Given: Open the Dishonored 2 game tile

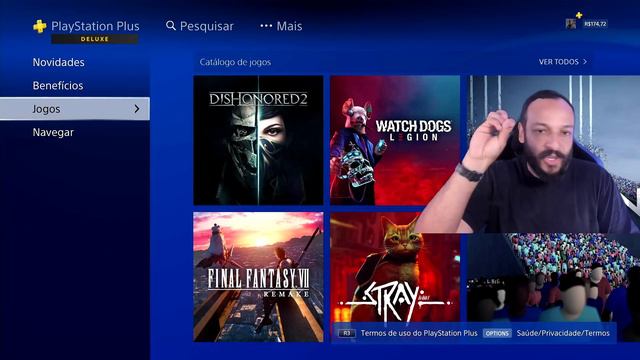Looking at the screenshot, I should click(258, 140).
